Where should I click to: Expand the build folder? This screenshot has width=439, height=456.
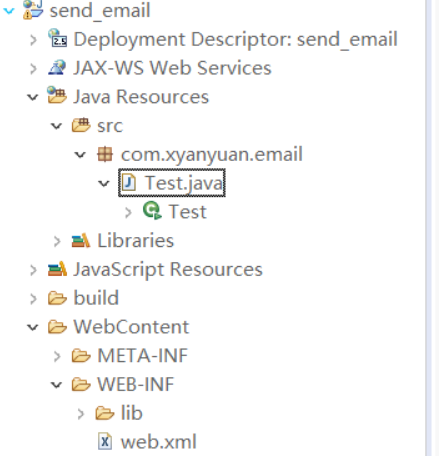[x=33, y=299]
